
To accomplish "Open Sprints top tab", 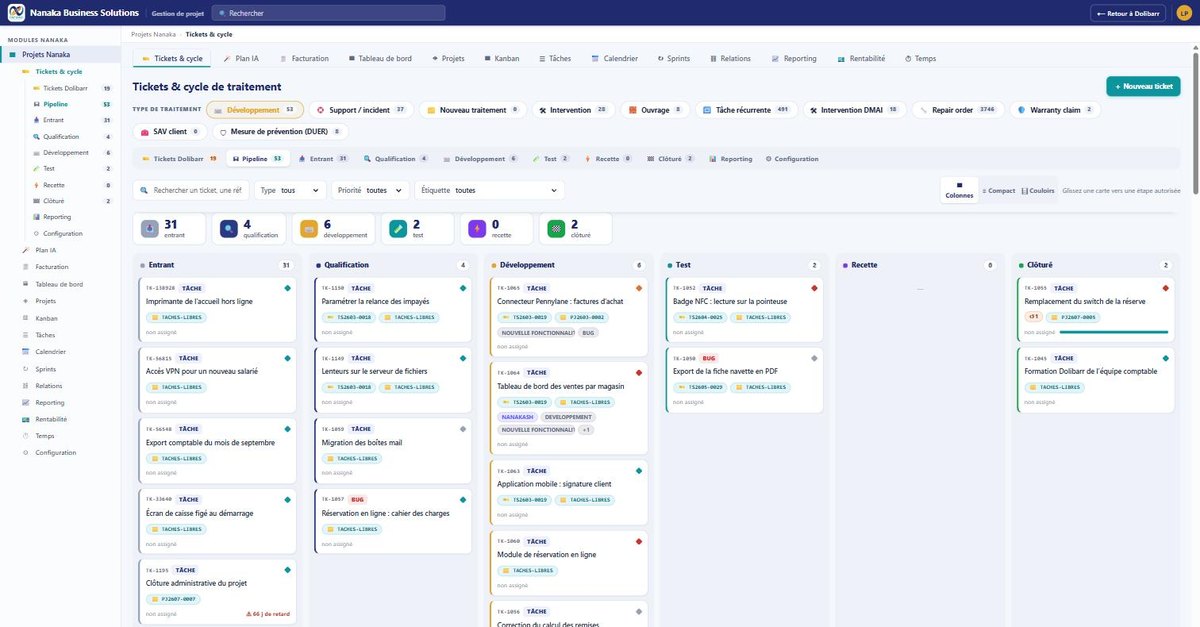I will [x=672, y=59].
